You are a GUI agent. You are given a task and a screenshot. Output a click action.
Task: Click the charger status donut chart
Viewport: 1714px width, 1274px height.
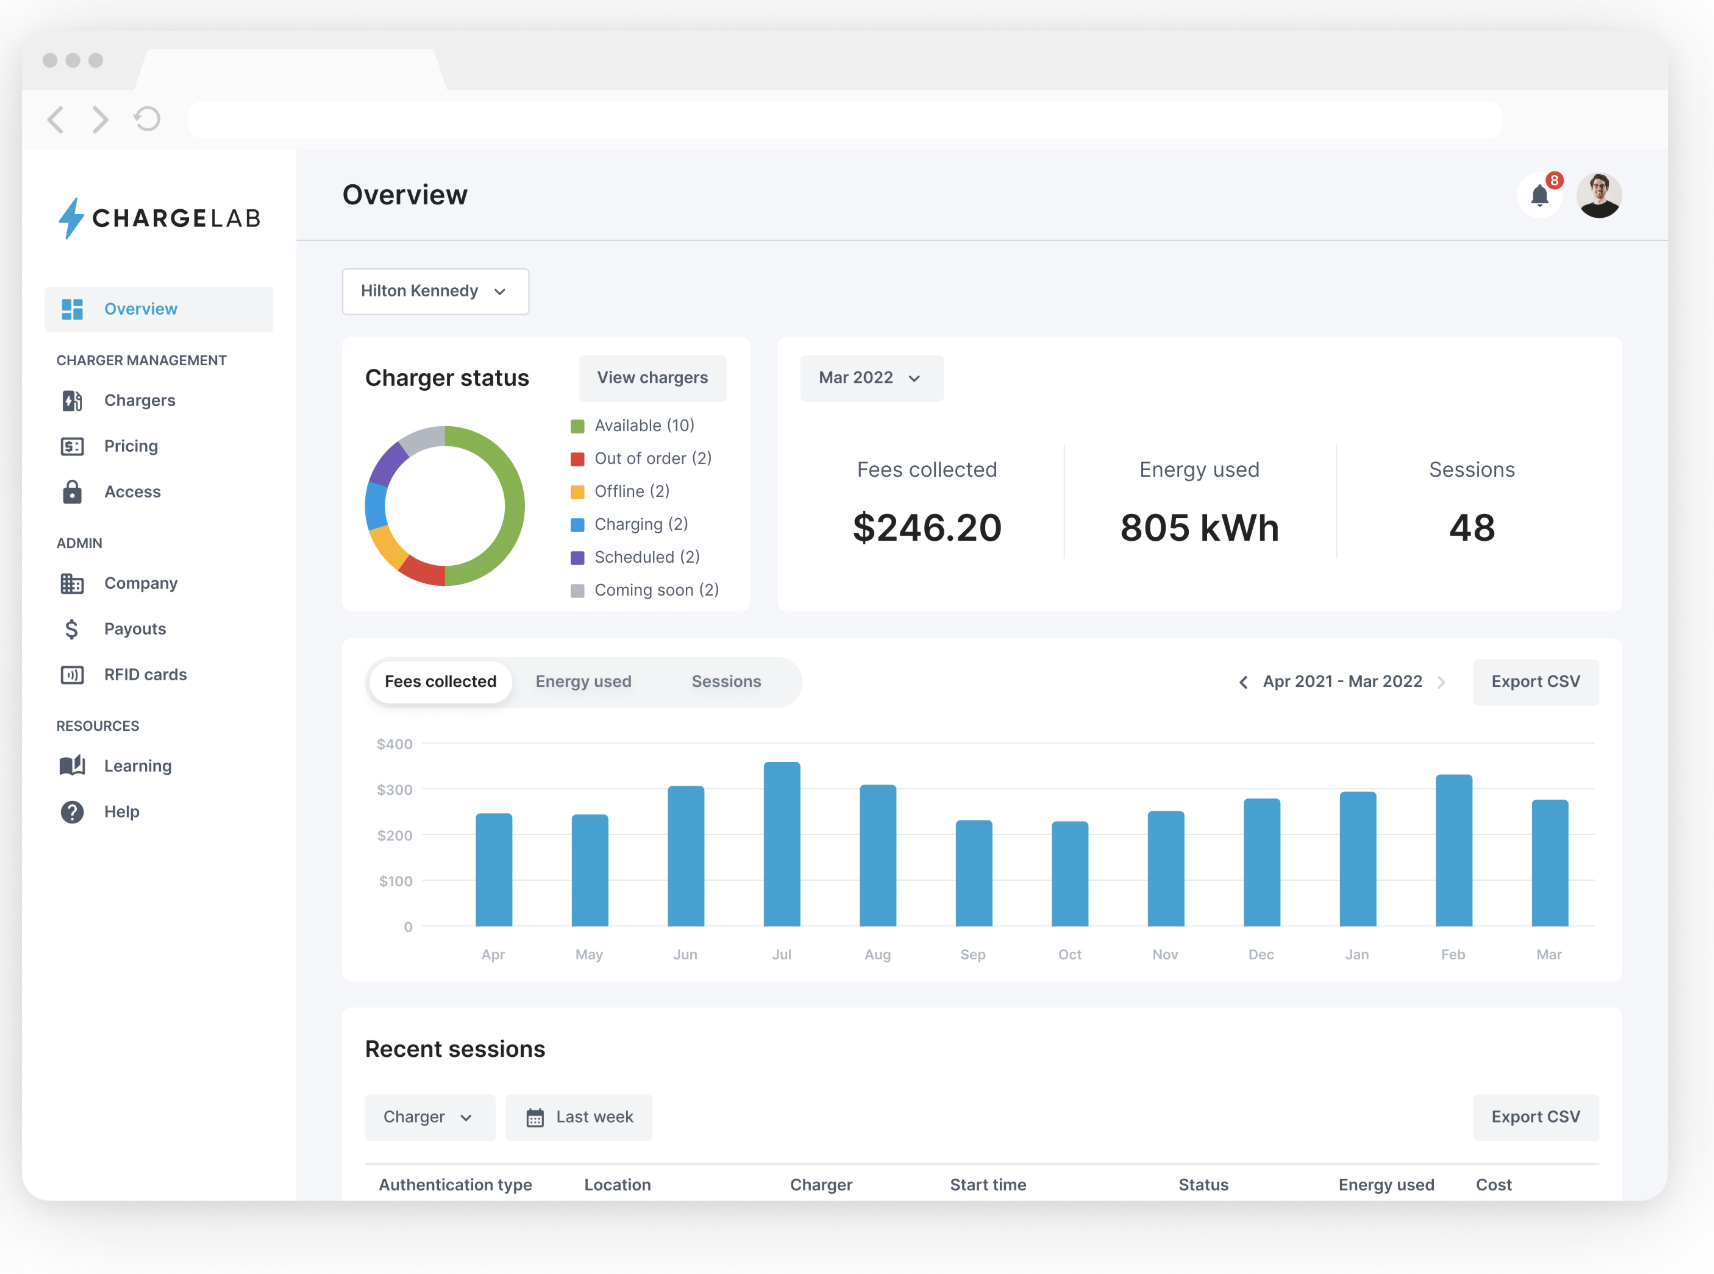pyautogui.click(x=445, y=506)
